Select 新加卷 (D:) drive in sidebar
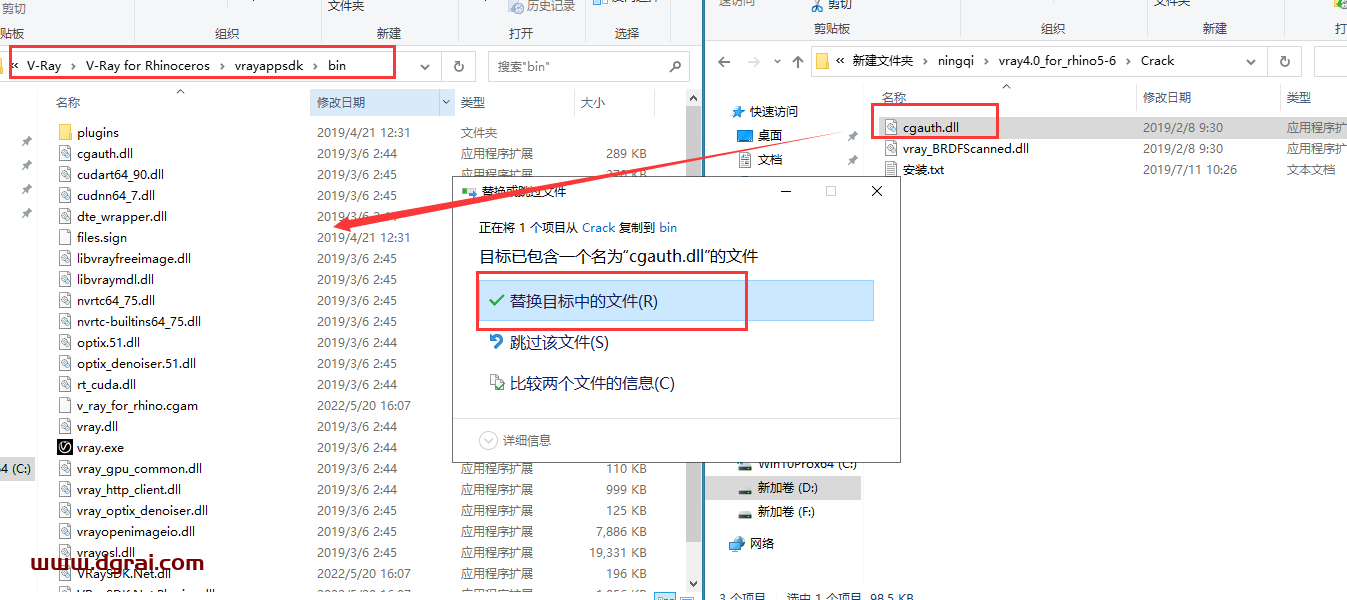1347x600 pixels. pos(786,488)
